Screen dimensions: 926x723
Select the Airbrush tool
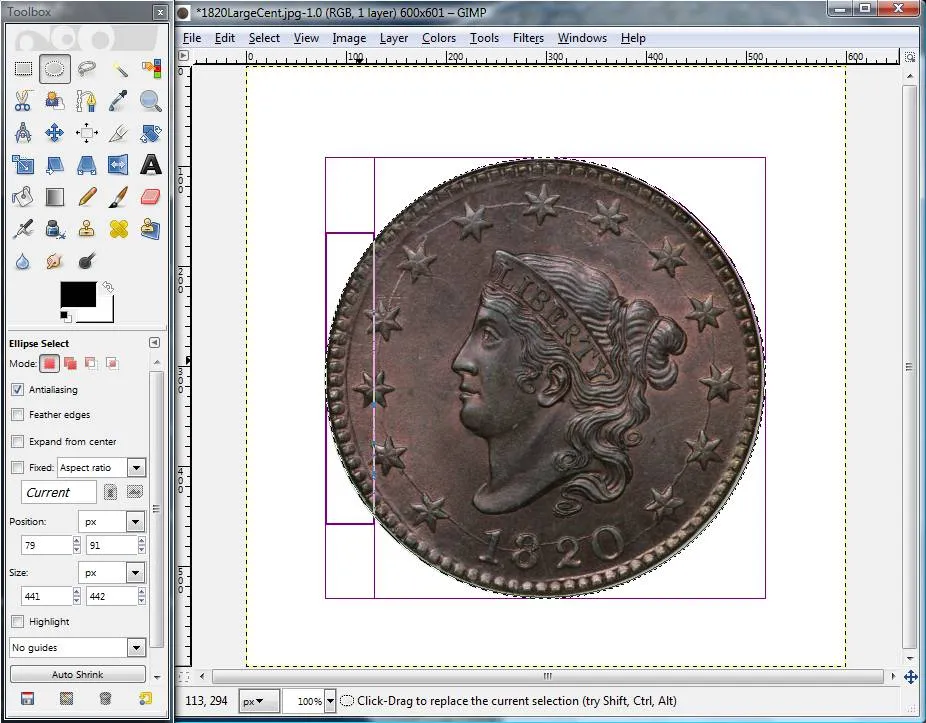coord(23,229)
